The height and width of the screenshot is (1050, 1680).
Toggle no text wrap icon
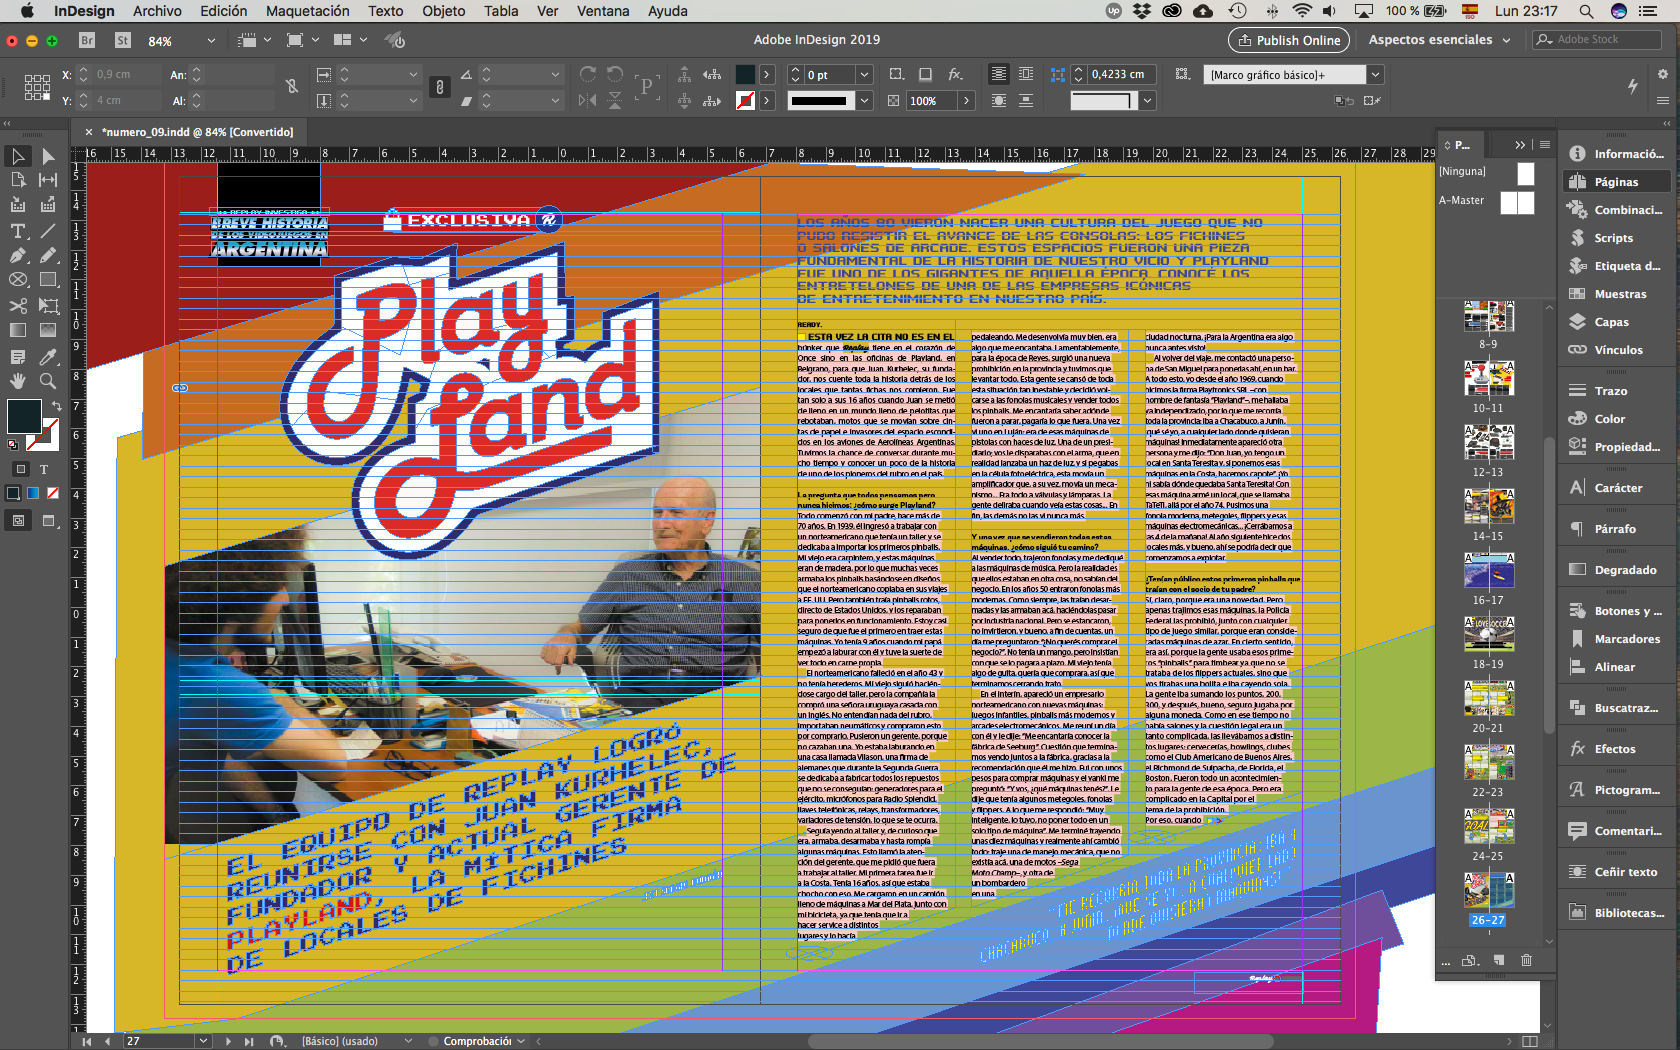pos(999,74)
